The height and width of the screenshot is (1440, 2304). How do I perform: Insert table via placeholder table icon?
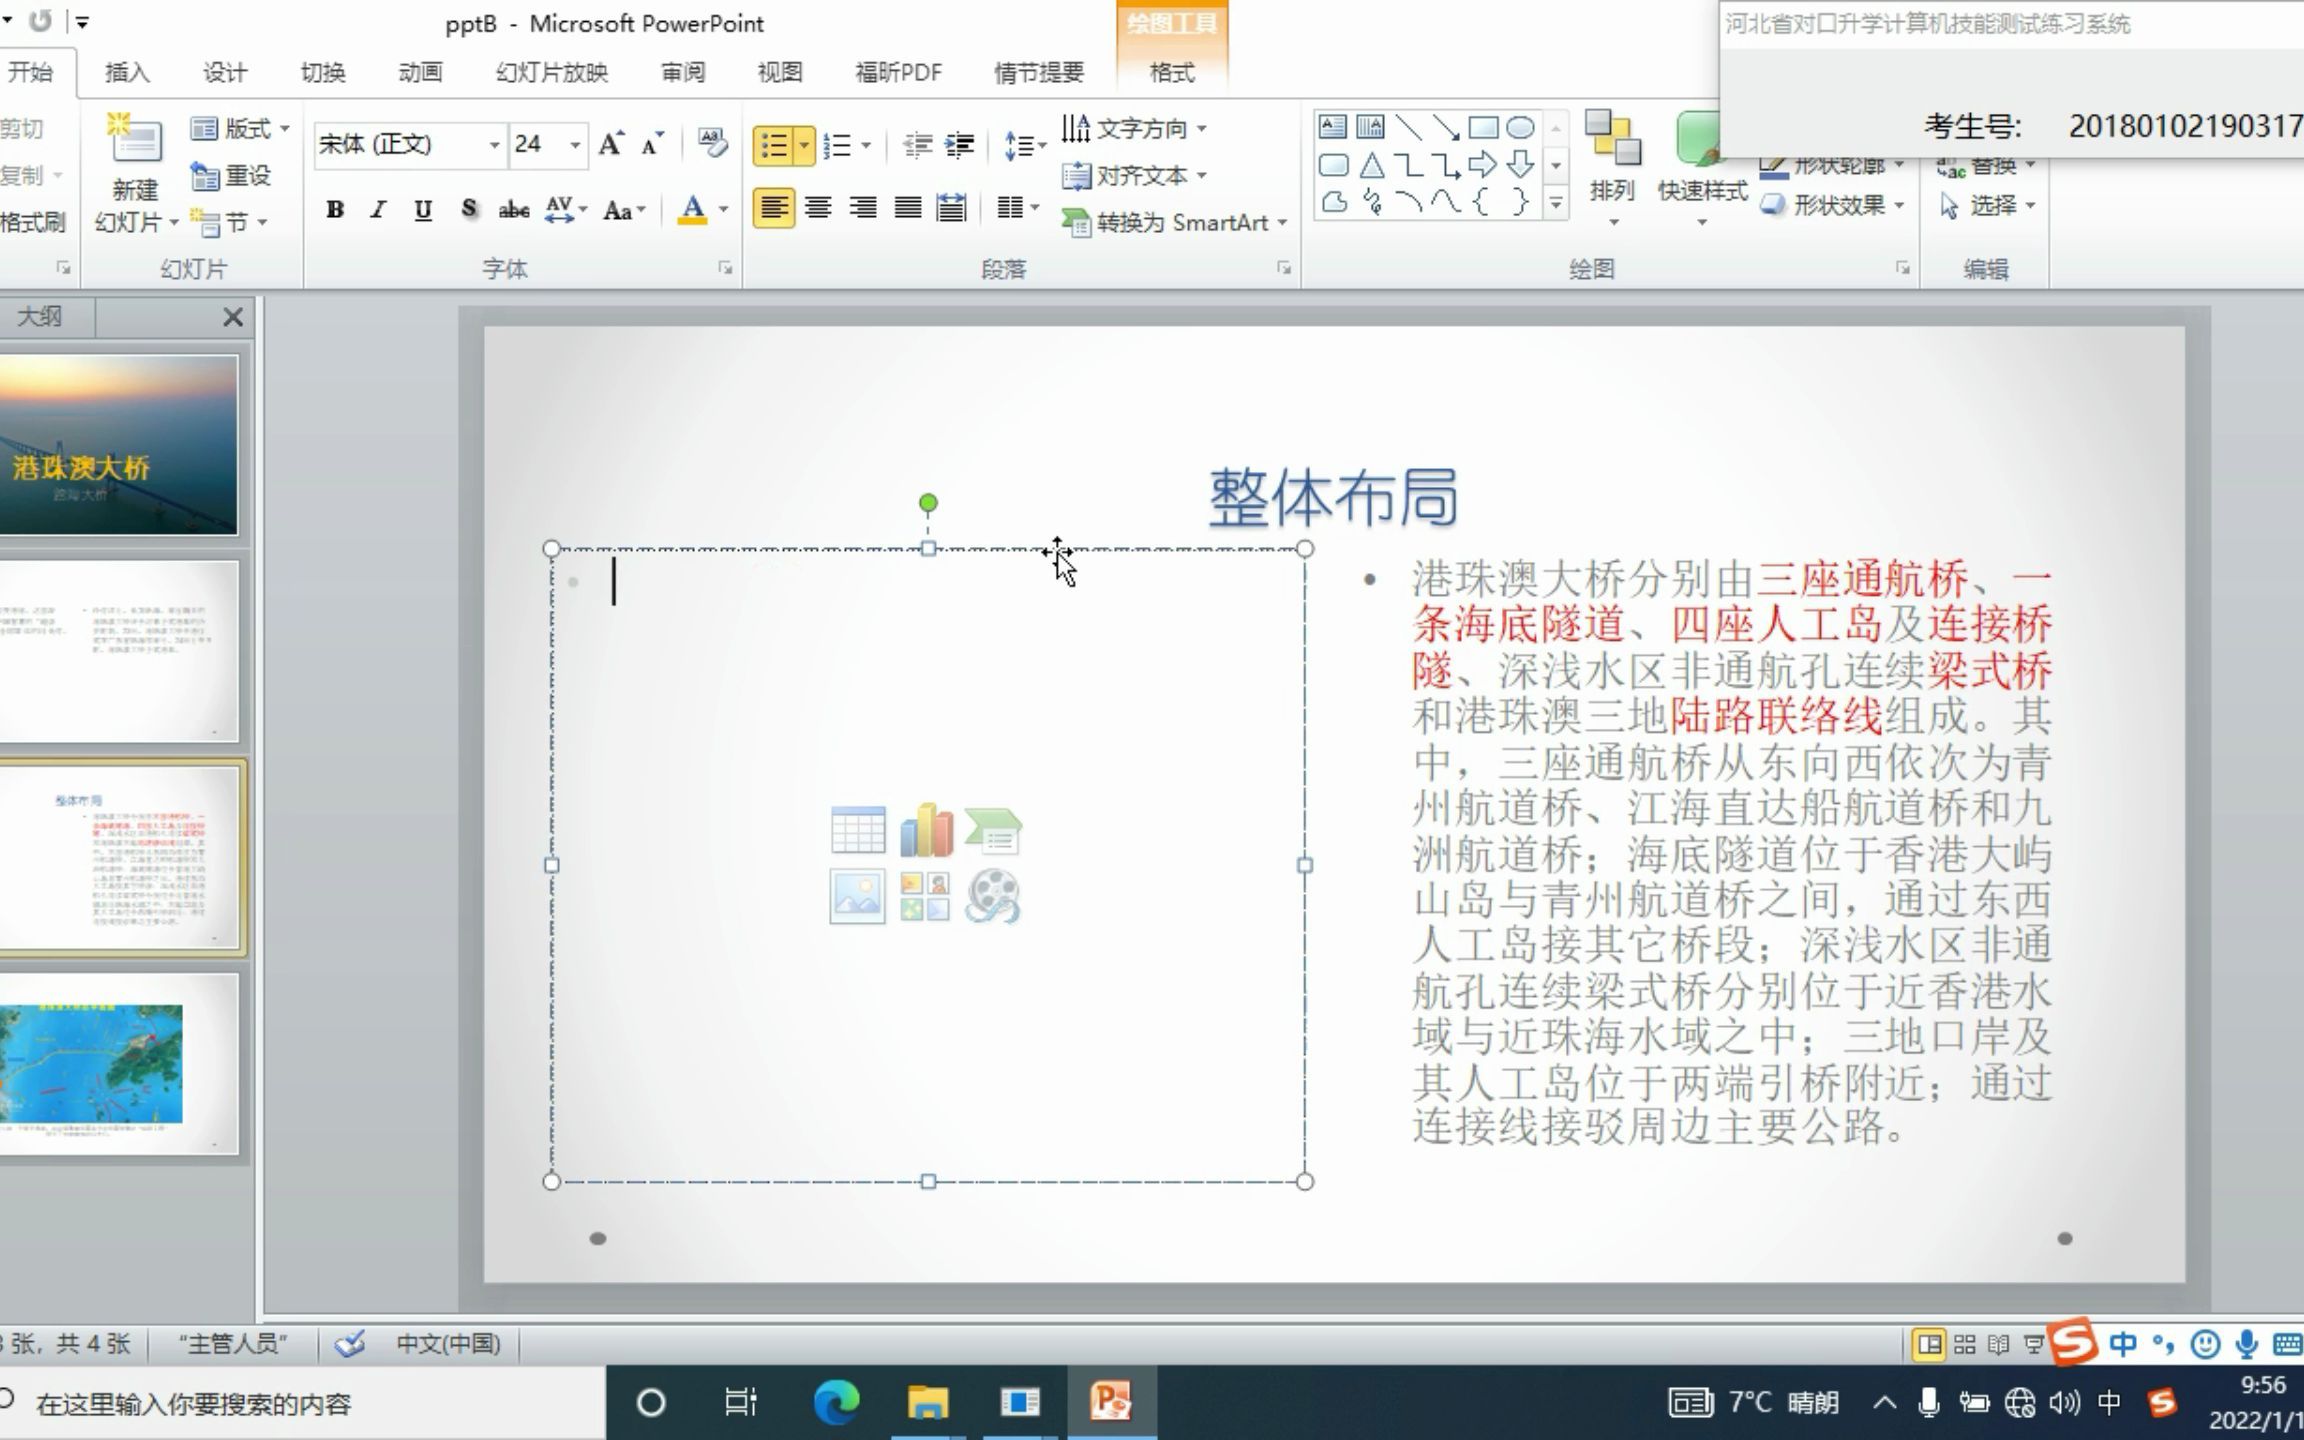click(857, 830)
